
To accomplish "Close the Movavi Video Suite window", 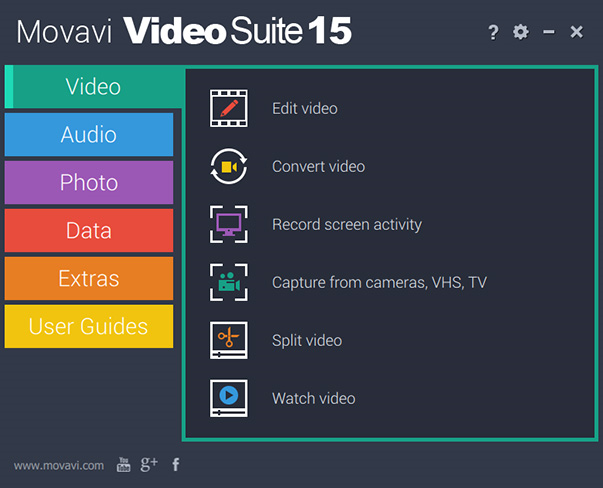I will tap(576, 32).
